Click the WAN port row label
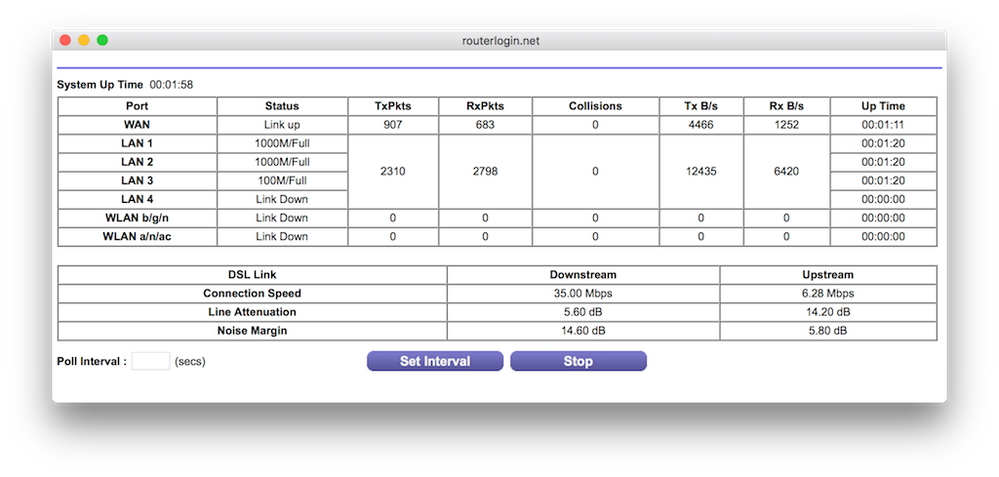The width and height of the screenshot is (999, 477). 137,125
